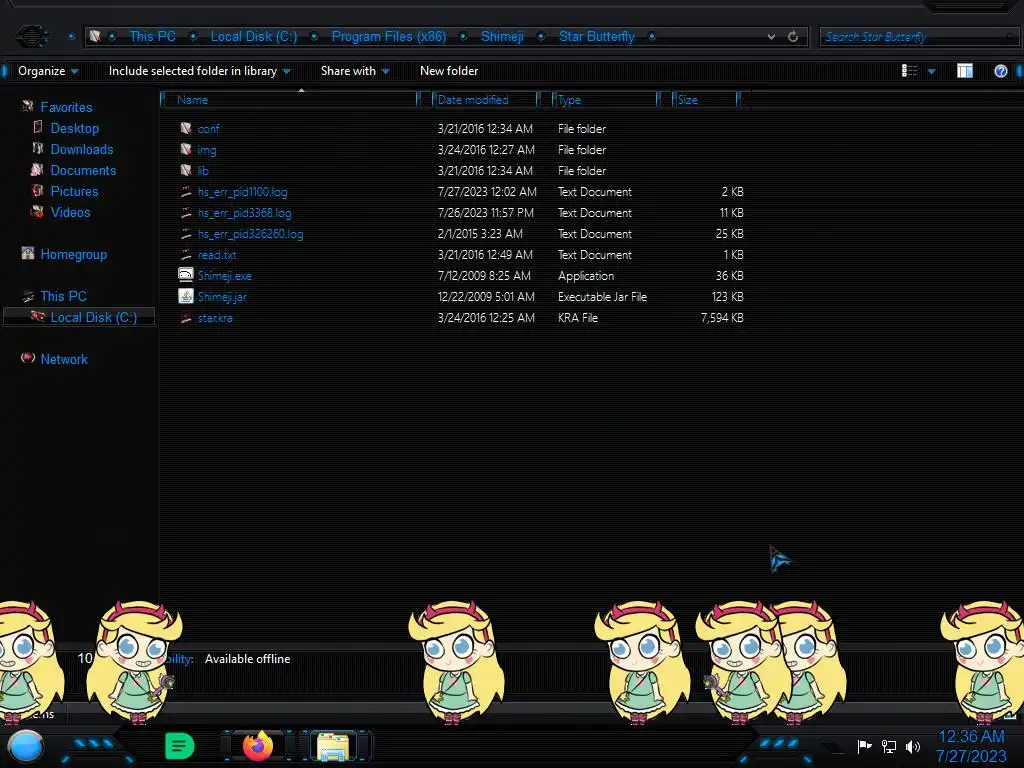Image resolution: width=1024 pixels, height=768 pixels.
Task: Click the File Explorer taskbar icon
Action: 333,746
